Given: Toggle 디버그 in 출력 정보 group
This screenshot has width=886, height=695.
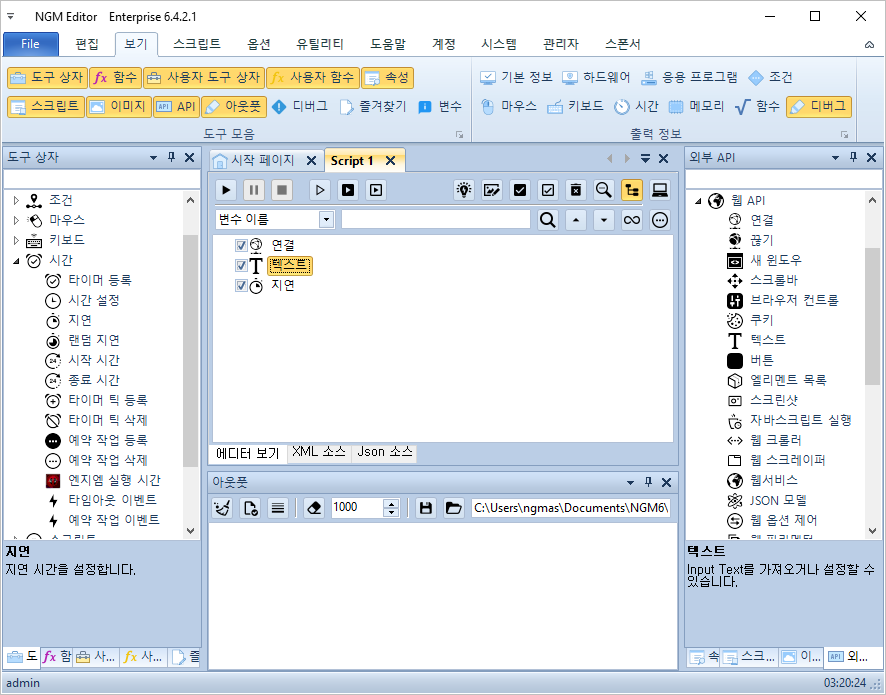Looking at the screenshot, I should point(819,106).
